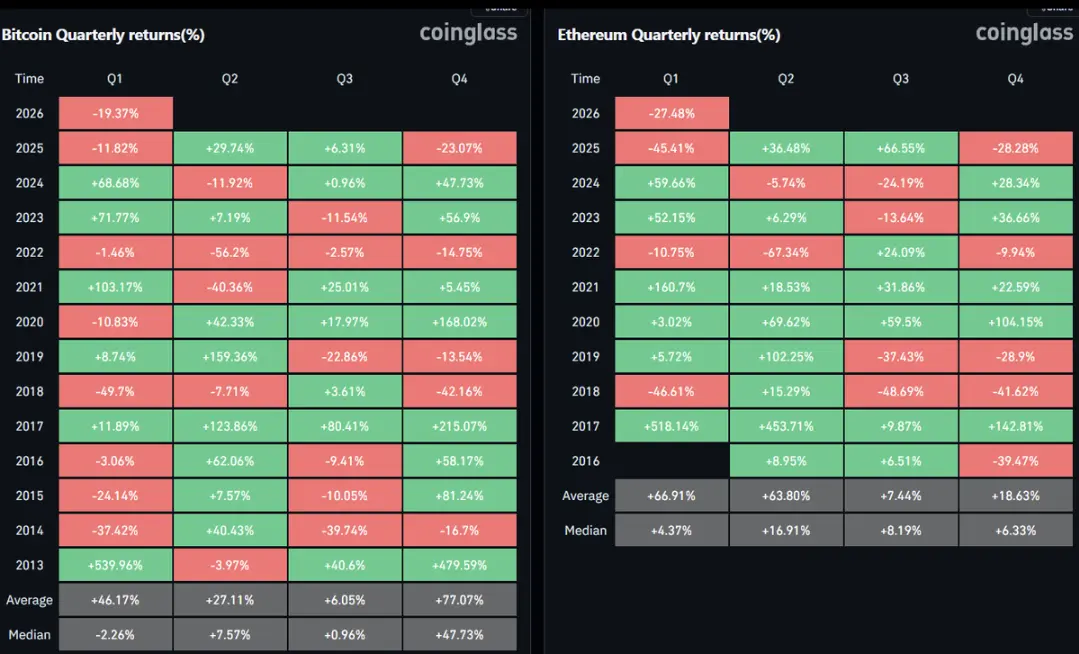The width and height of the screenshot is (1079, 654).
Task: Select Bitcoin 2020 Q4 cell +168.02%
Action: [459, 322]
